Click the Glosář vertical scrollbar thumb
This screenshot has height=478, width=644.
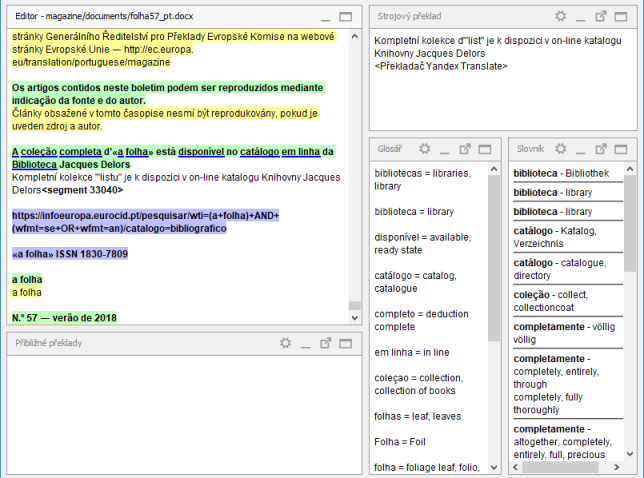tap(494, 258)
